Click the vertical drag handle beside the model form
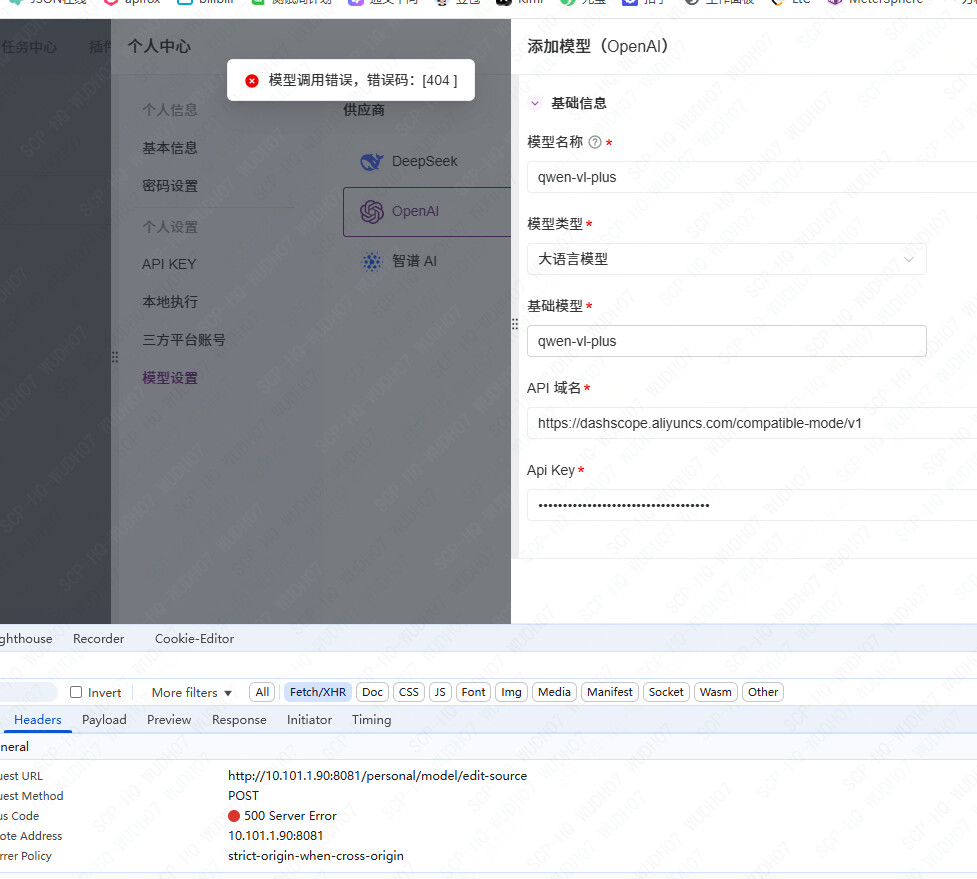Screen dimensions: 977x879 (515, 324)
